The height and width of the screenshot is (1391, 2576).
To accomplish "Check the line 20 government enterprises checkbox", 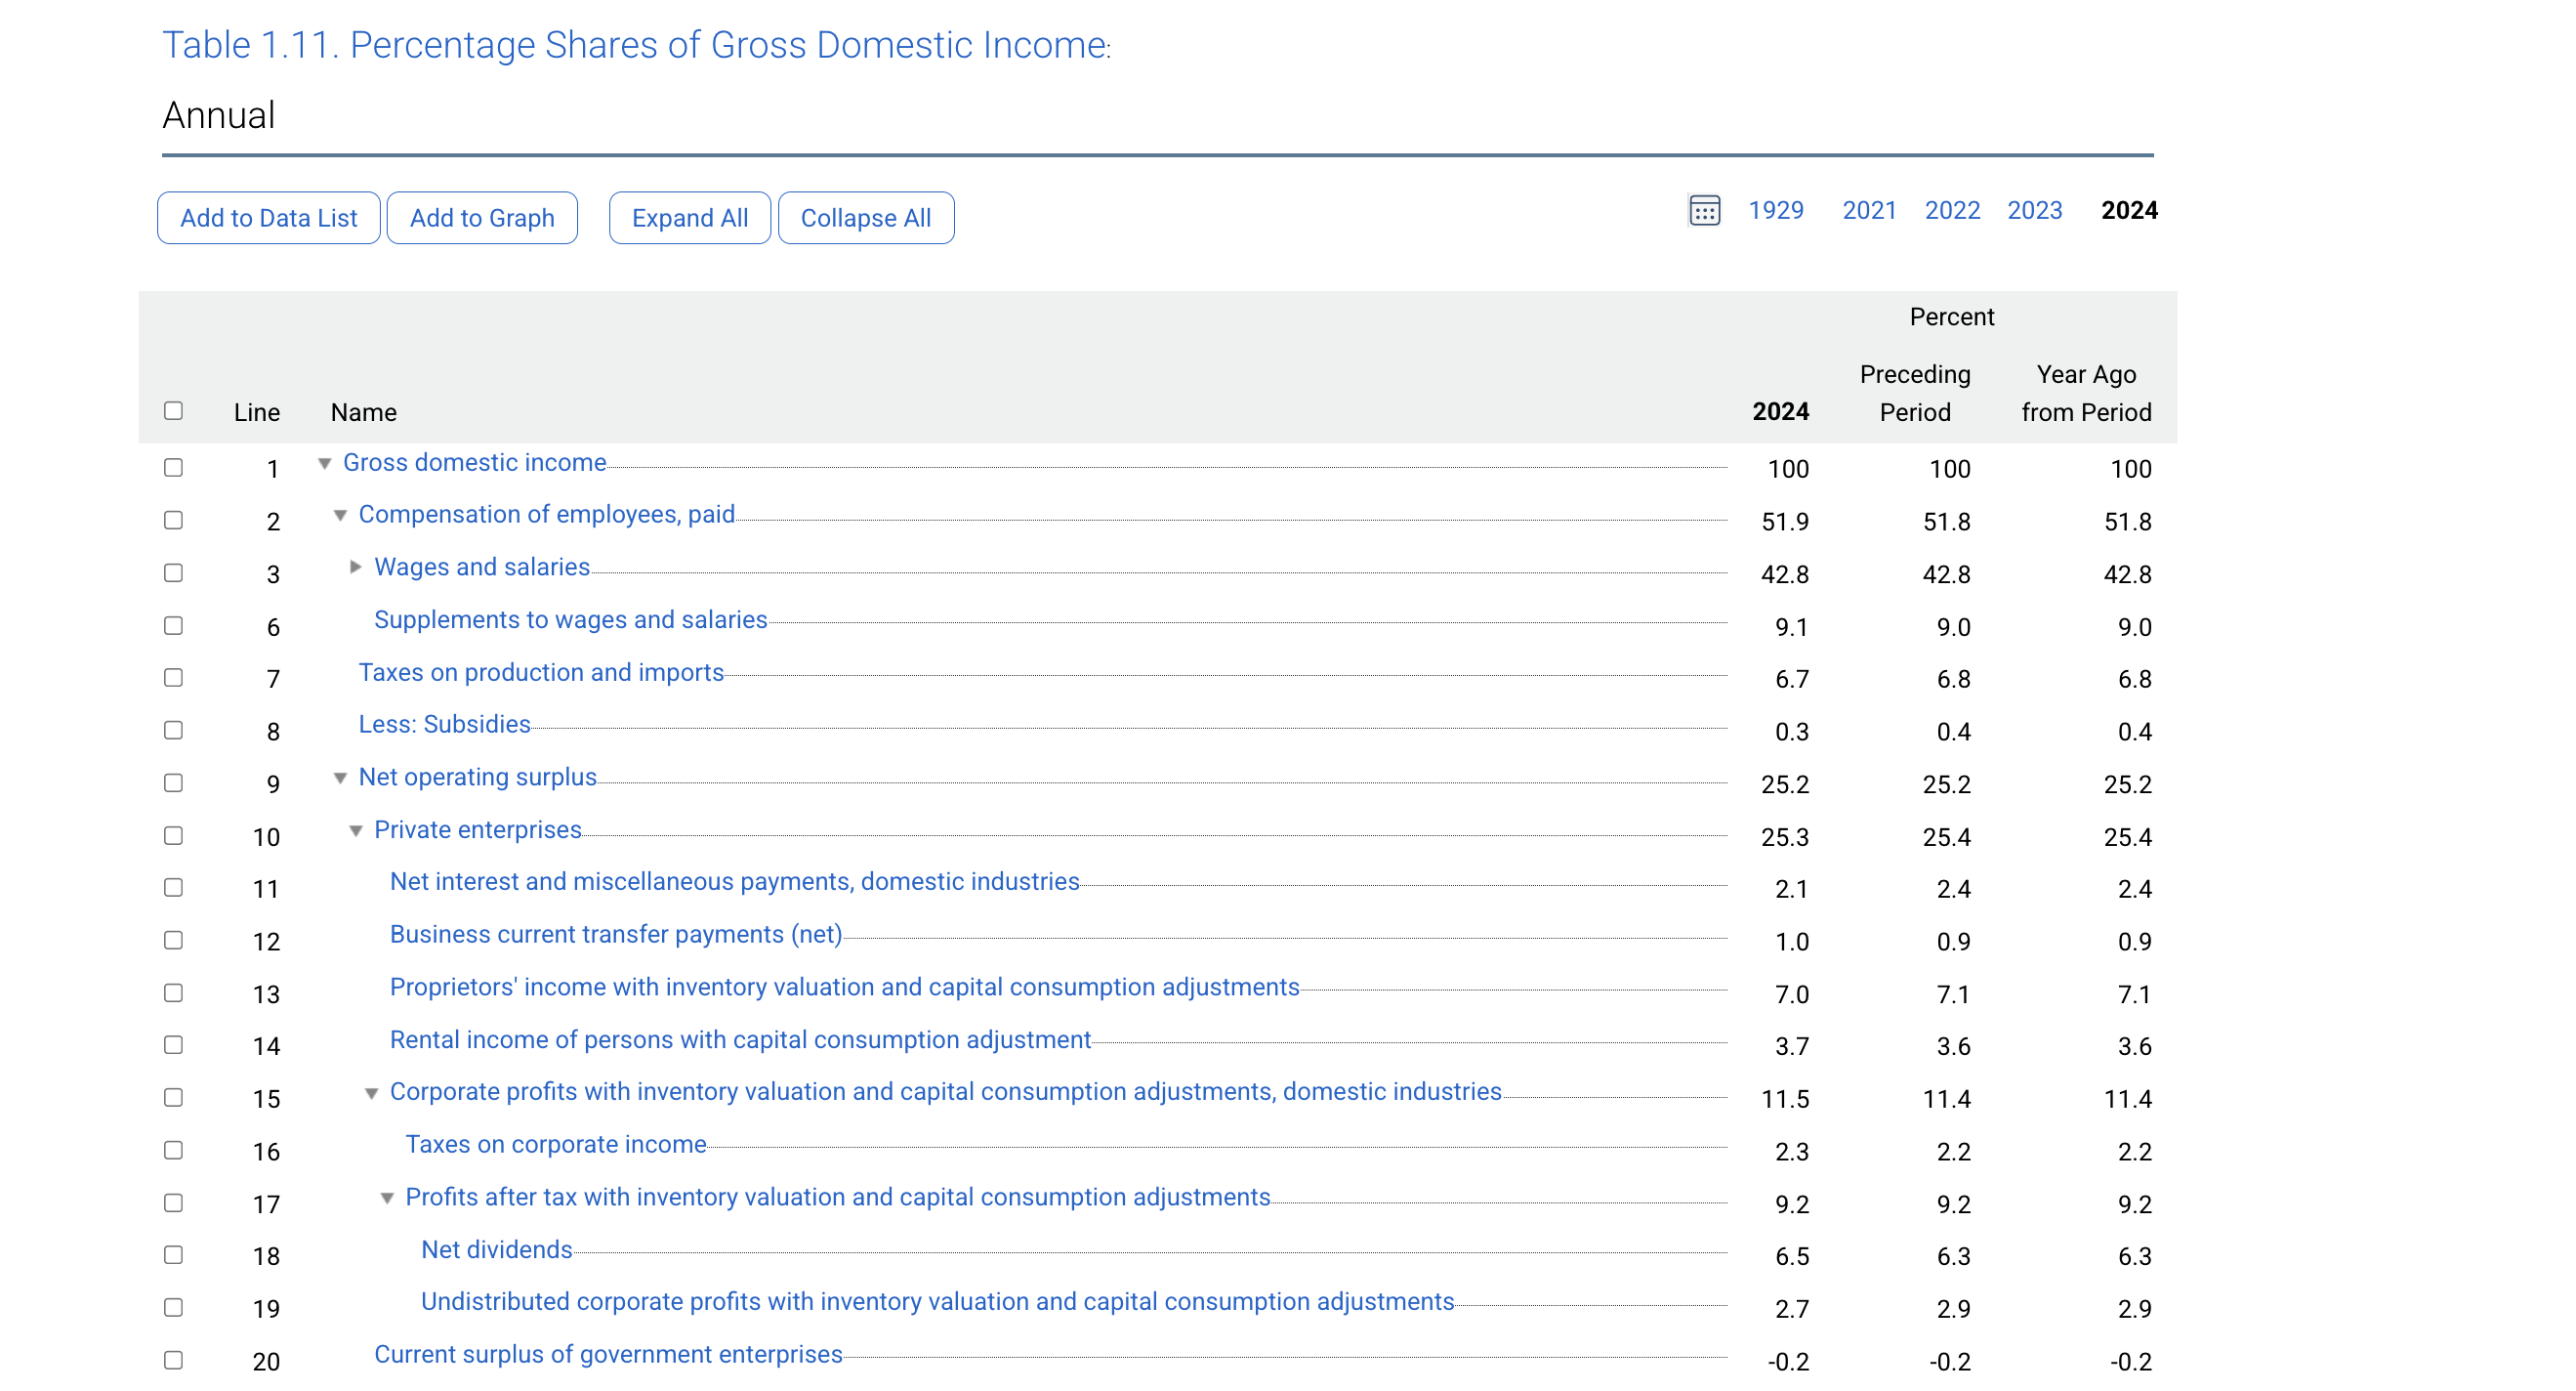I will pyautogui.click(x=174, y=1360).
